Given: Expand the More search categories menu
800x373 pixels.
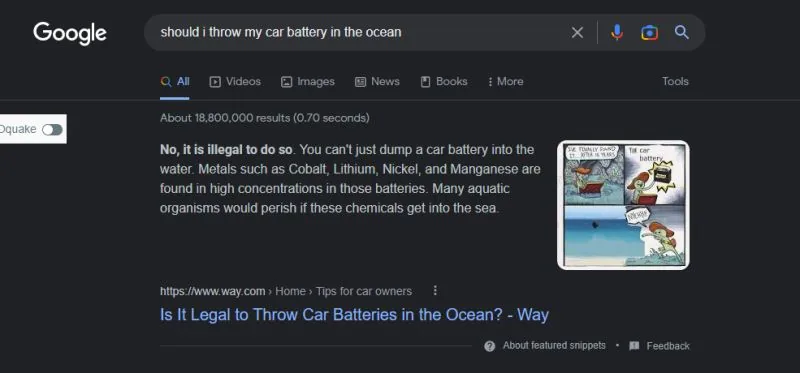Looking at the screenshot, I should pyautogui.click(x=505, y=82).
